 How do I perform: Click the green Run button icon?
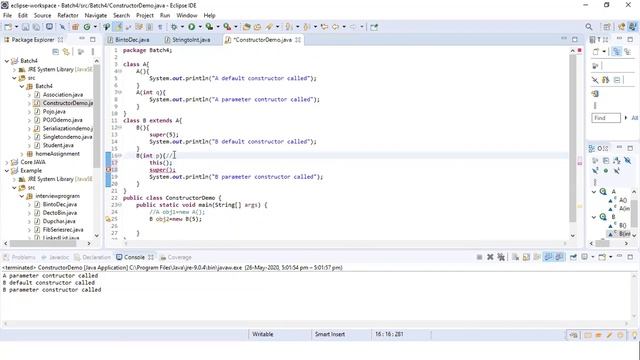(191, 27)
